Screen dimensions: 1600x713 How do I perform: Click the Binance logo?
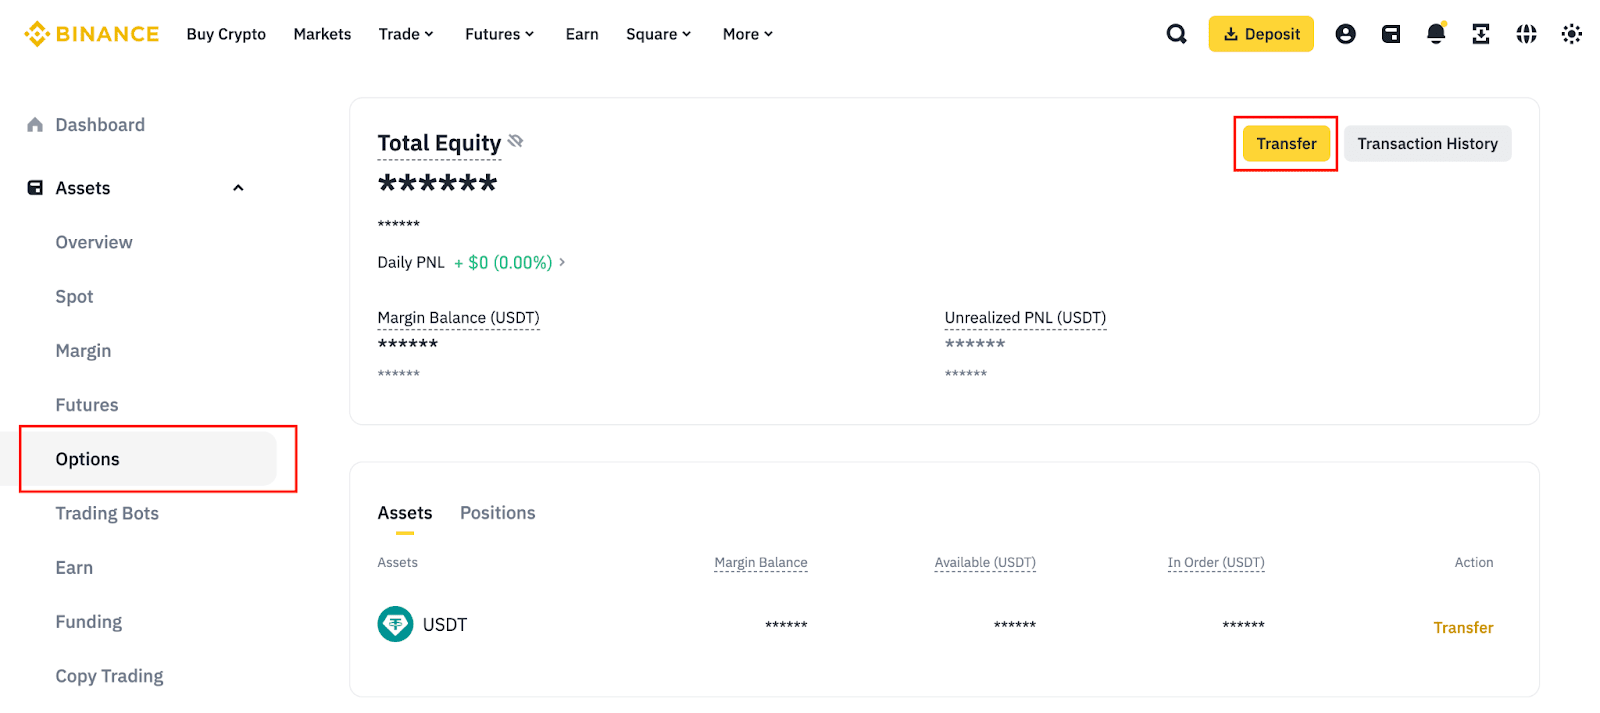click(91, 34)
